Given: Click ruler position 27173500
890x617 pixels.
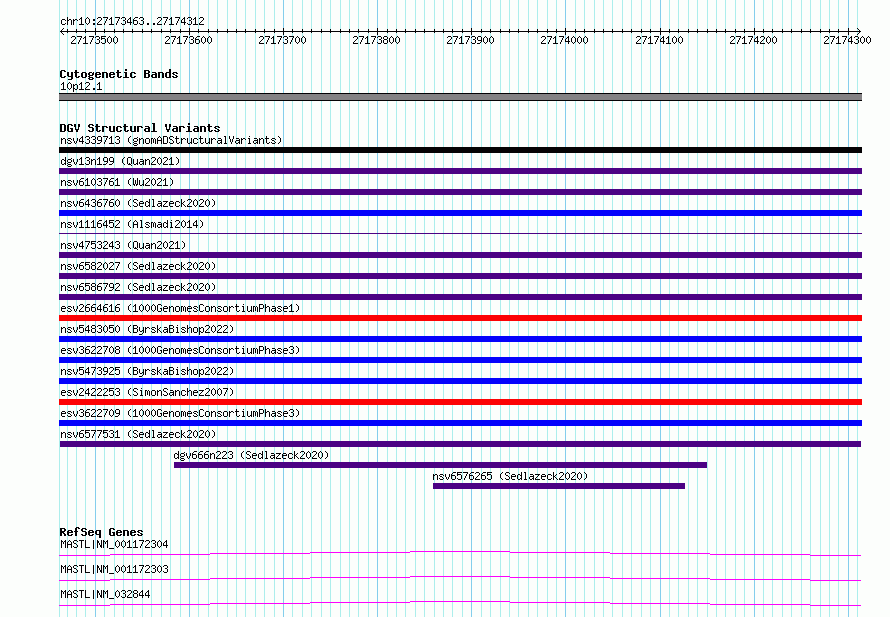Looking at the screenshot, I should 94,40.
